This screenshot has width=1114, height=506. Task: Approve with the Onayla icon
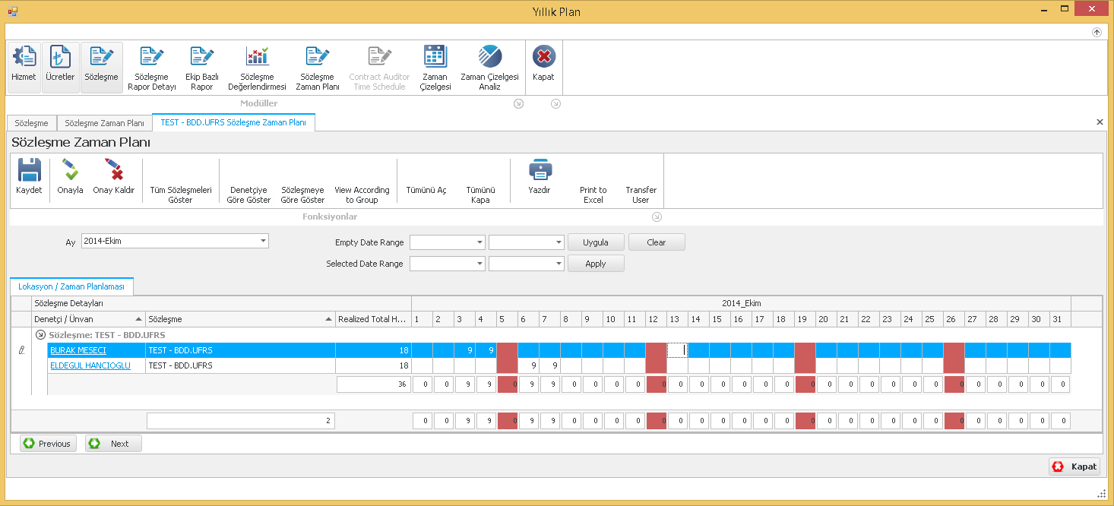pyautogui.click(x=70, y=177)
